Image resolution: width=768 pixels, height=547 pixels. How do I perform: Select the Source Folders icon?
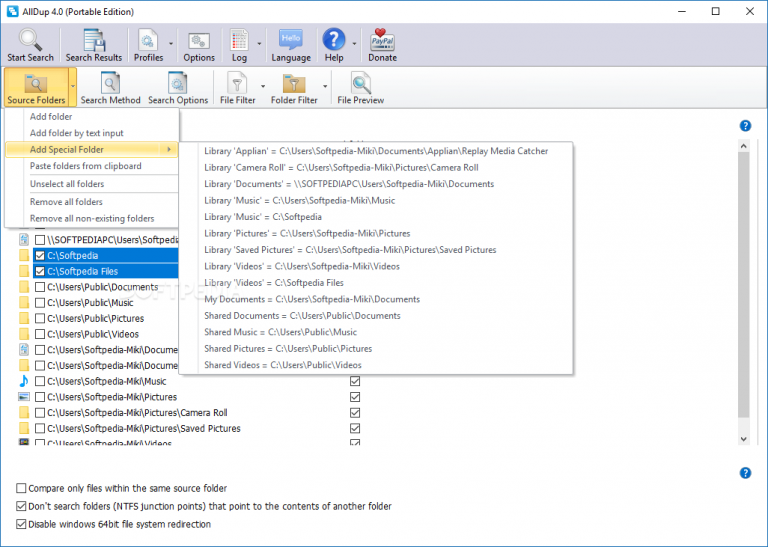tap(36, 83)
